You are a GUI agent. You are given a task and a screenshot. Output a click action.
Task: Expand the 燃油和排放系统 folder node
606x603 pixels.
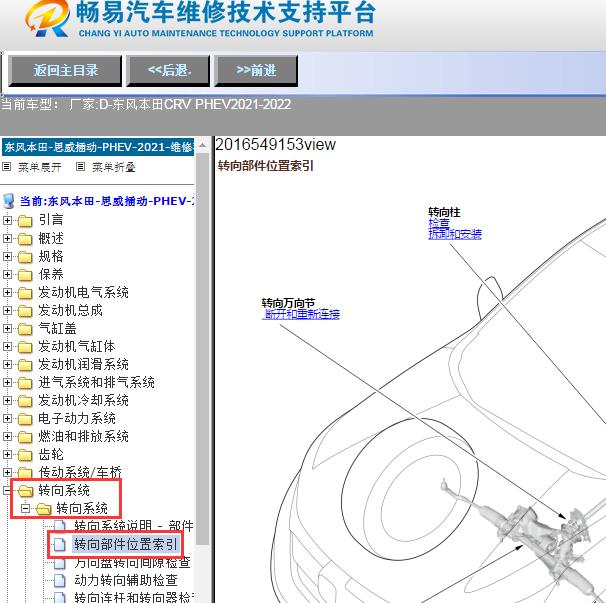coord(7,436)
